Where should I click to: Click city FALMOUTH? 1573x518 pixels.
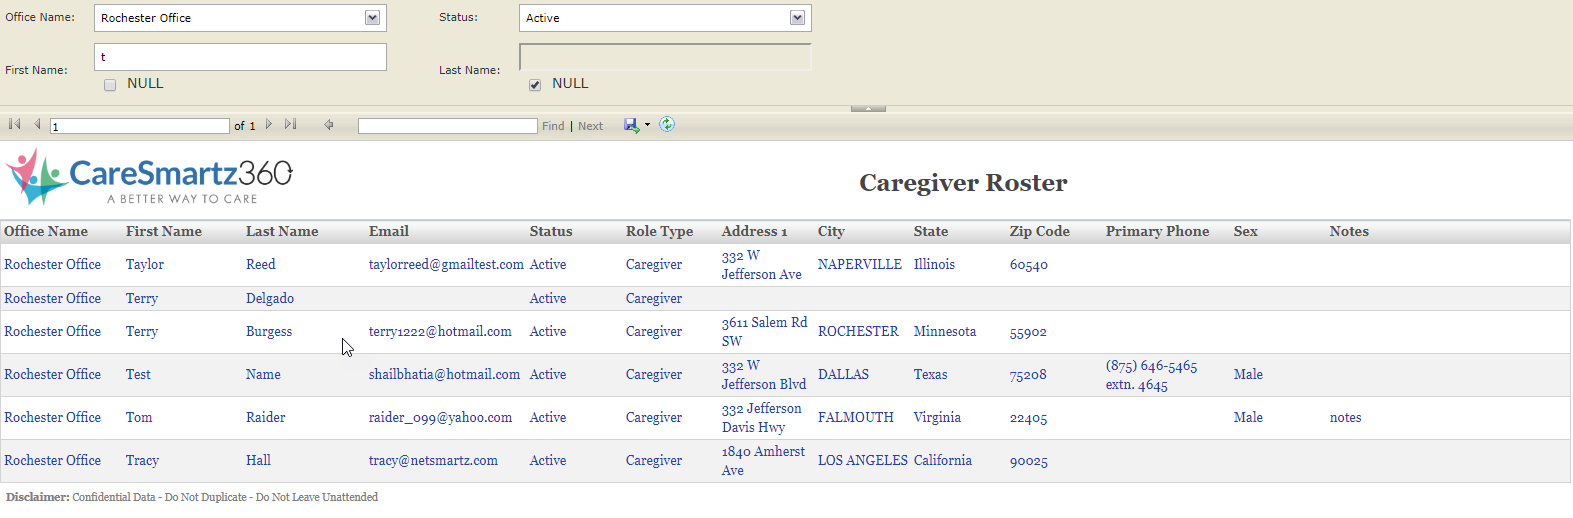click(856, 417)
